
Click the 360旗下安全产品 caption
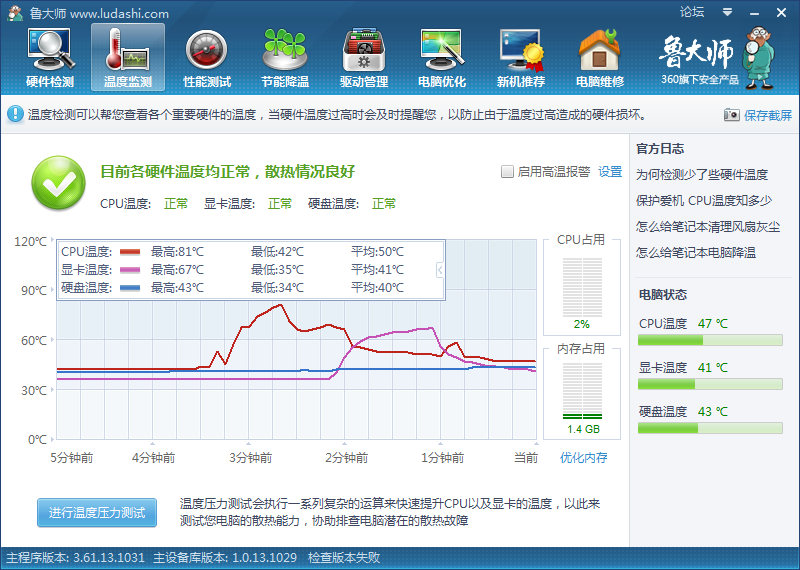pos(700,80)
